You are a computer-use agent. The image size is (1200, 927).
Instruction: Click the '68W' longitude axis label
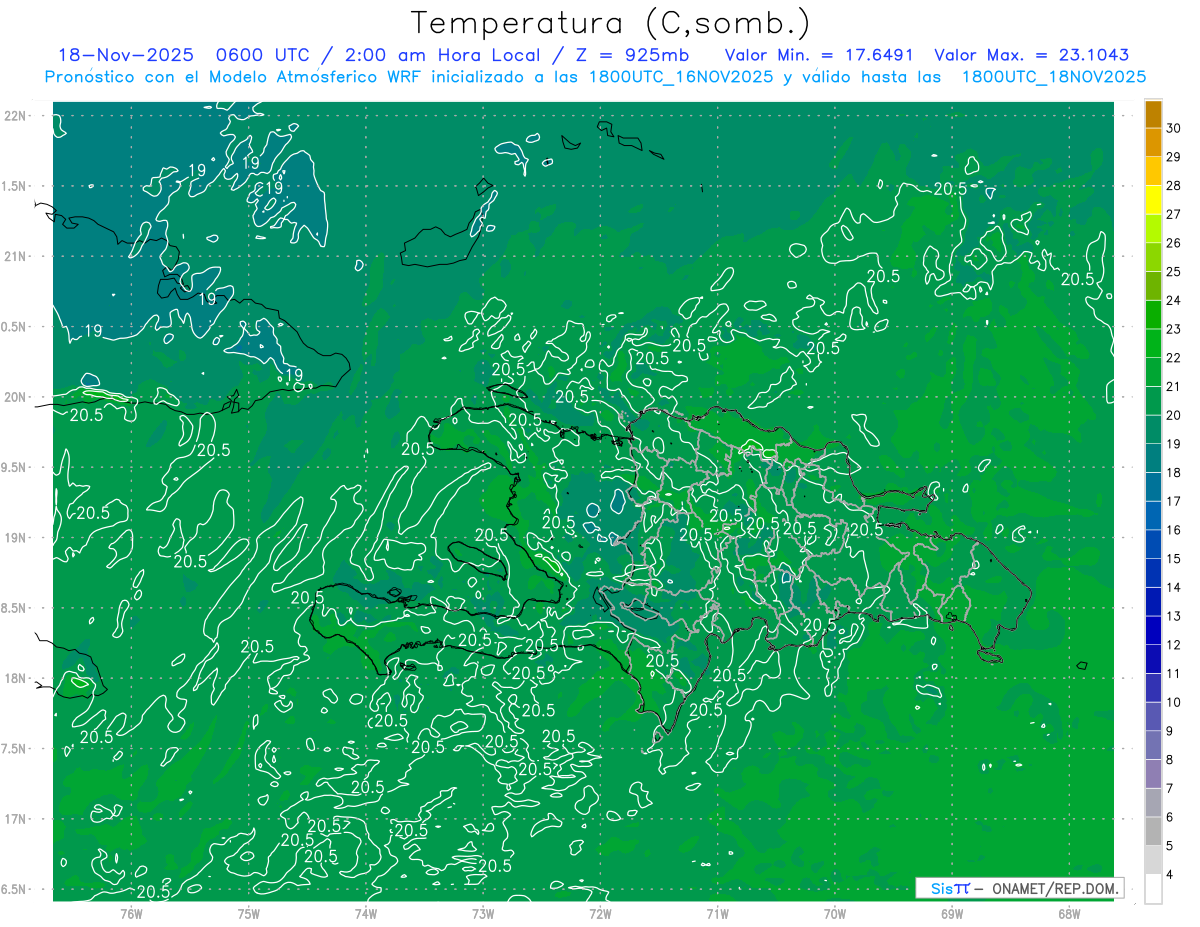pos(1068,913)
